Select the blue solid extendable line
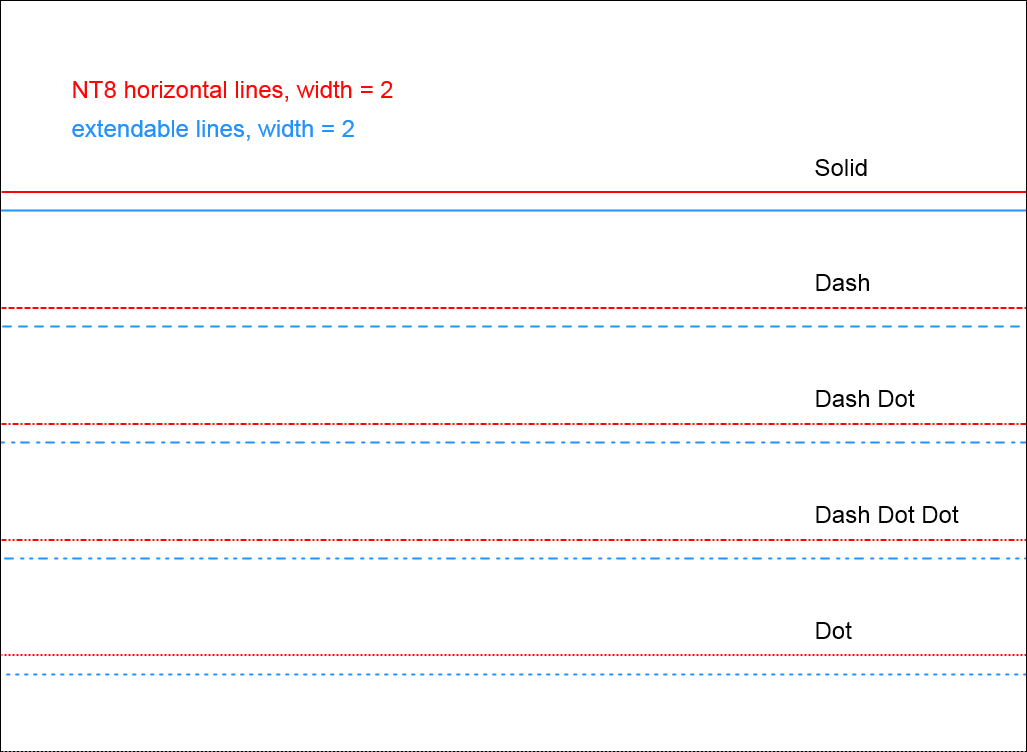1027x752 pixels. (500, 211)
